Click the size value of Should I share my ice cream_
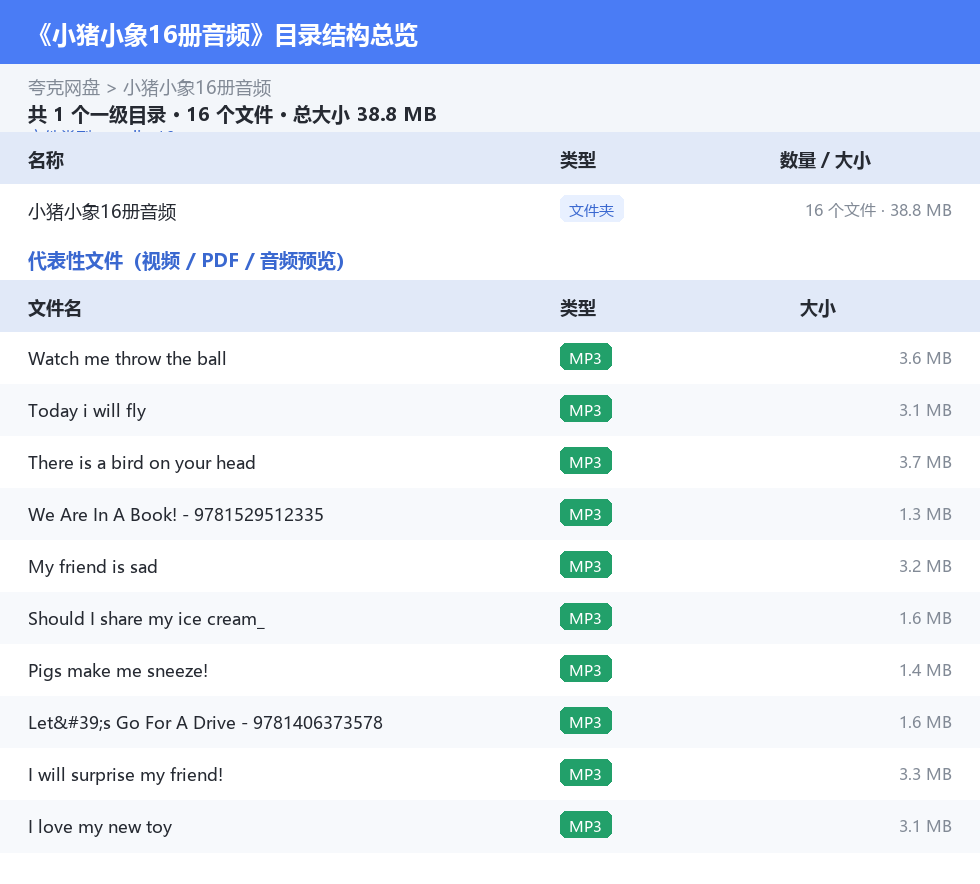The image size is (980, 884). pyautogui.click(x=925, y=618)
